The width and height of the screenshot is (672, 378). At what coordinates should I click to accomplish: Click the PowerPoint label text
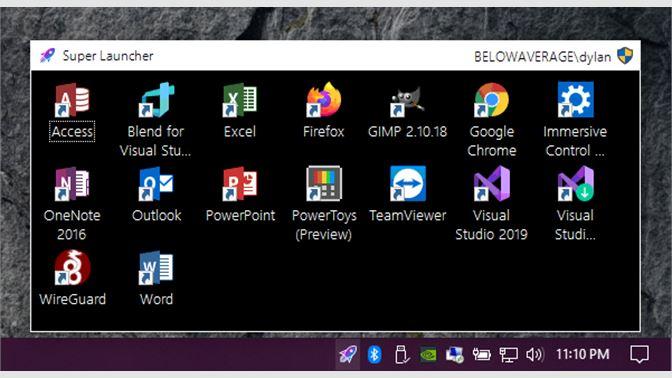click(x=240, y=215)
